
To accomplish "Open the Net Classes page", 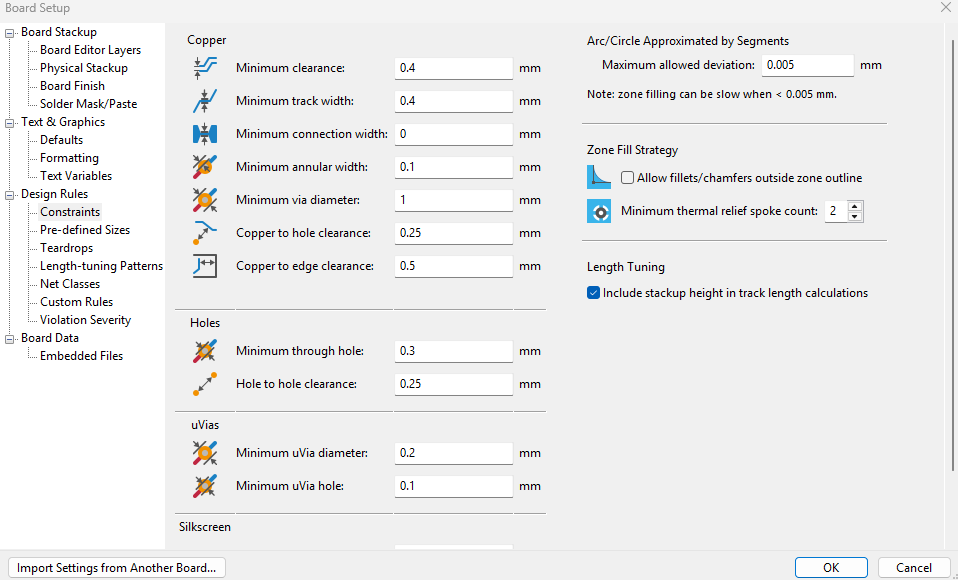I will (70, 284).
